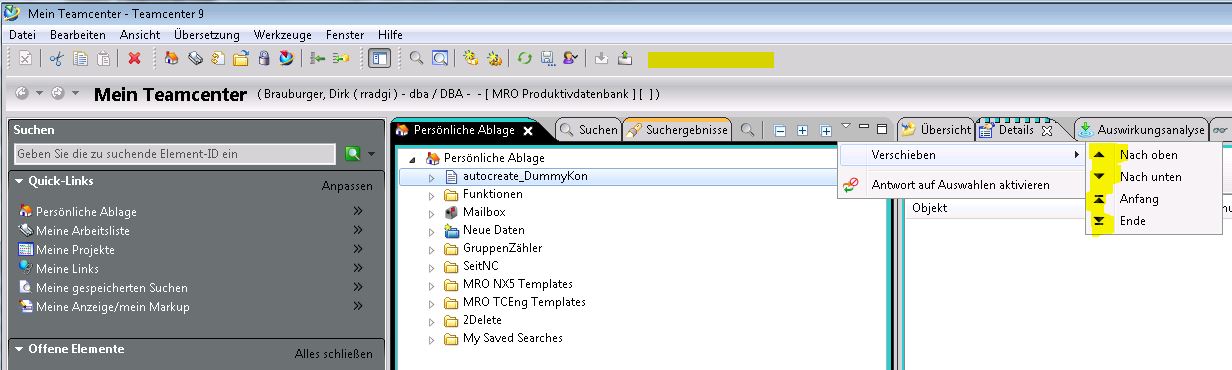Open the Bearbeiten menu
Image resolution: width=1232 pixels, height=370 pixels.
(x=78, y=34)
